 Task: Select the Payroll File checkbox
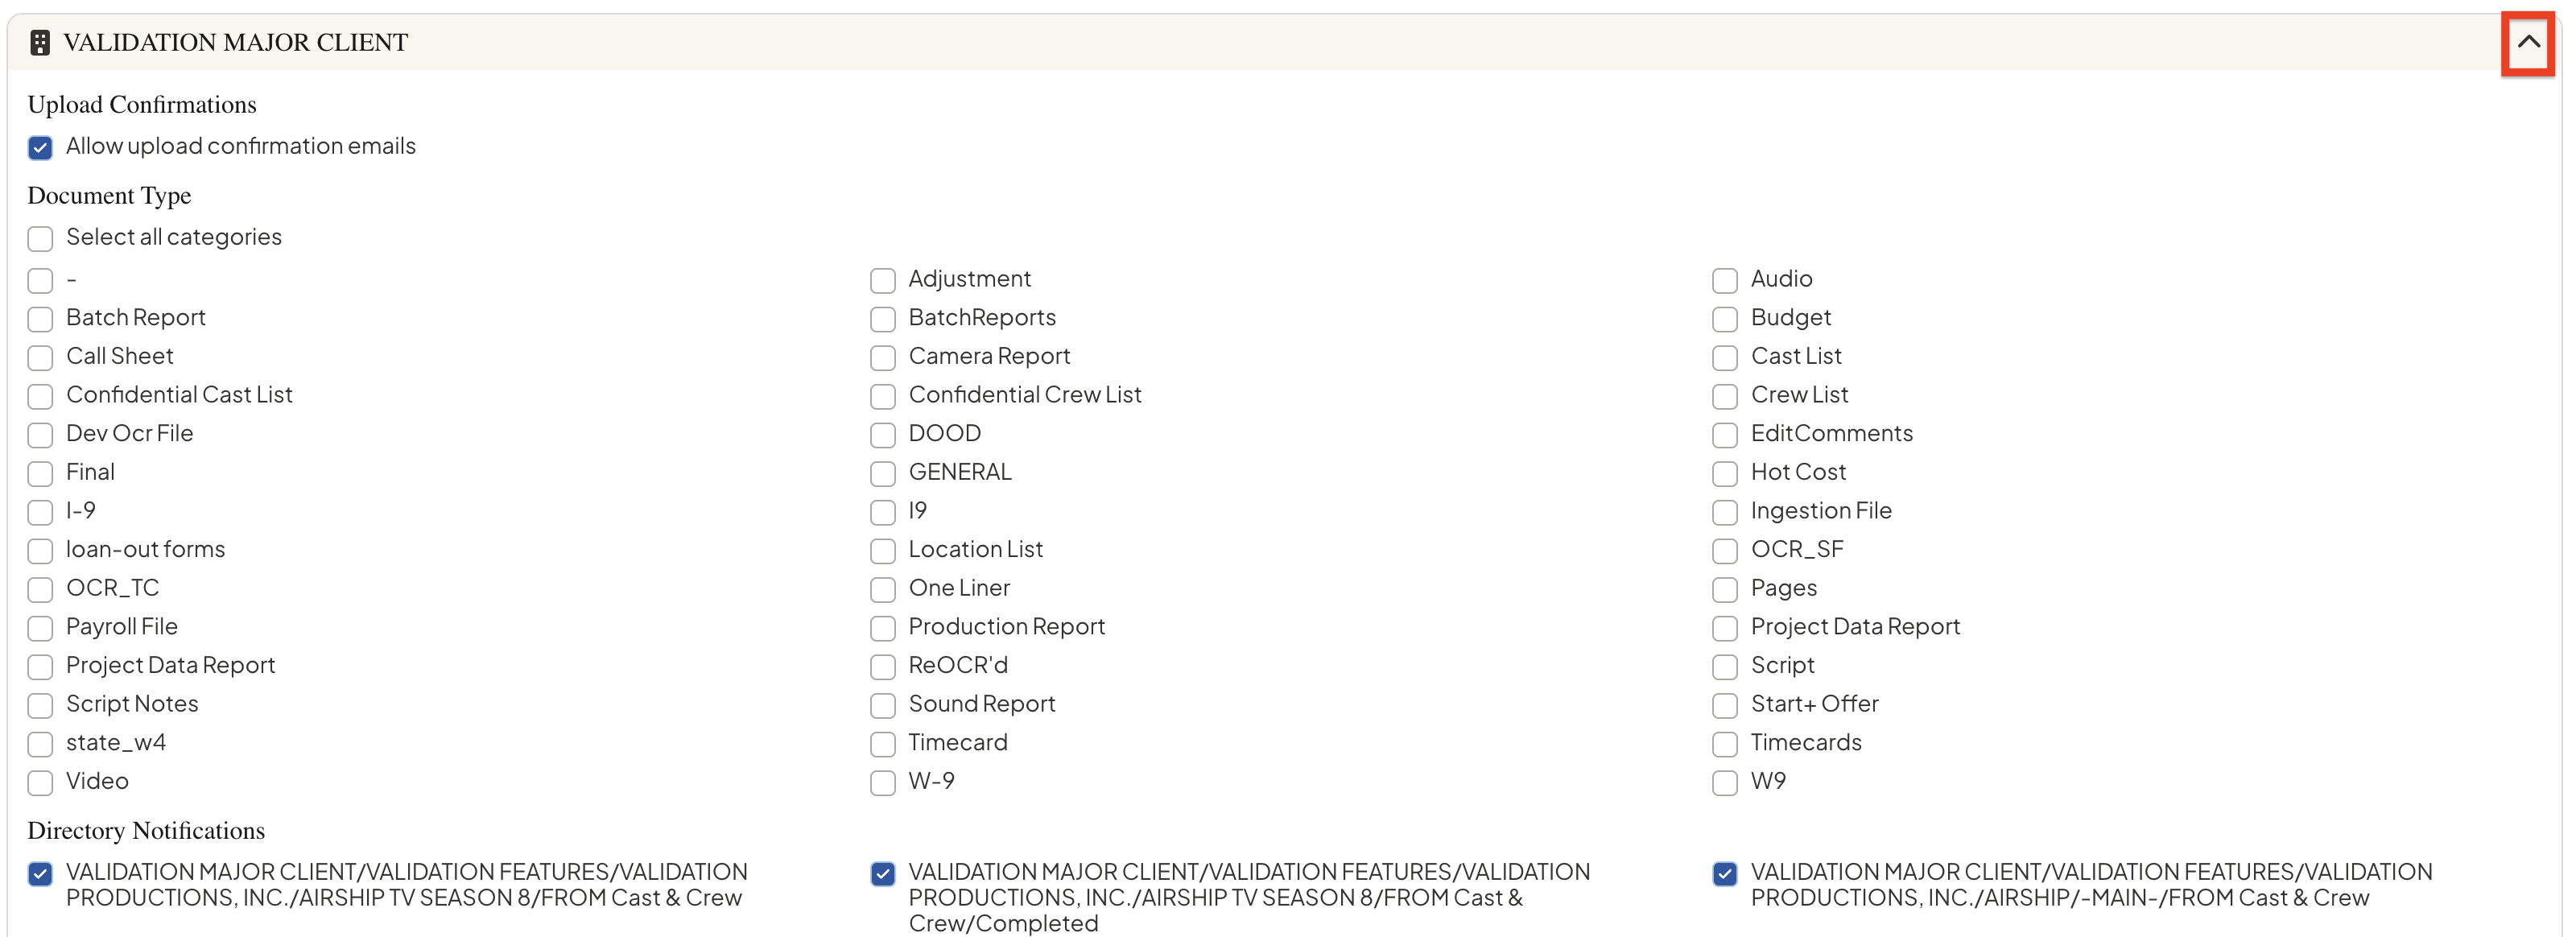40,629
